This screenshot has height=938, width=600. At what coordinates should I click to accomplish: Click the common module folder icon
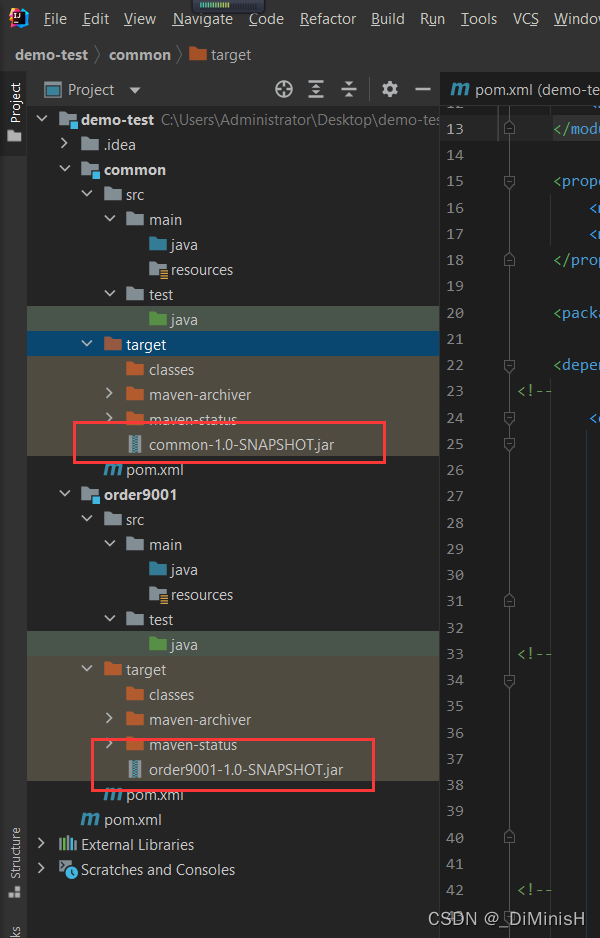(90, 170)
